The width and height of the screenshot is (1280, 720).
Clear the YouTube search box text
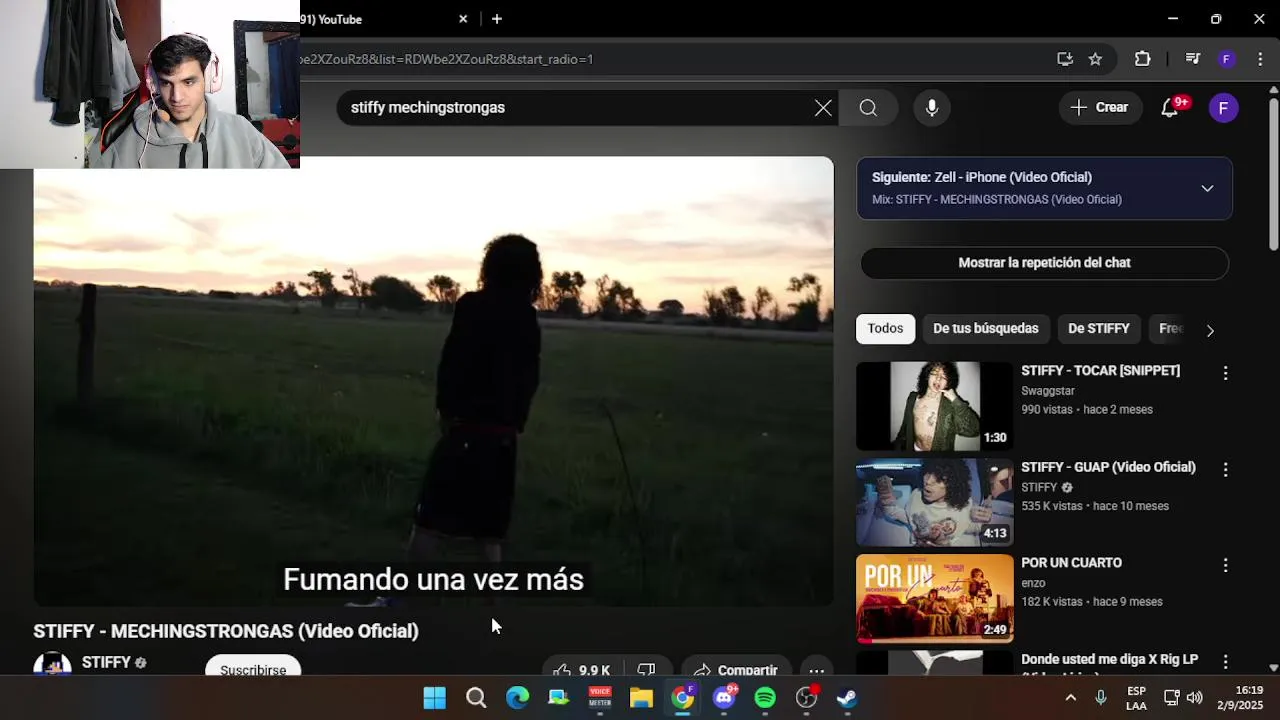[x=823, y=108]
